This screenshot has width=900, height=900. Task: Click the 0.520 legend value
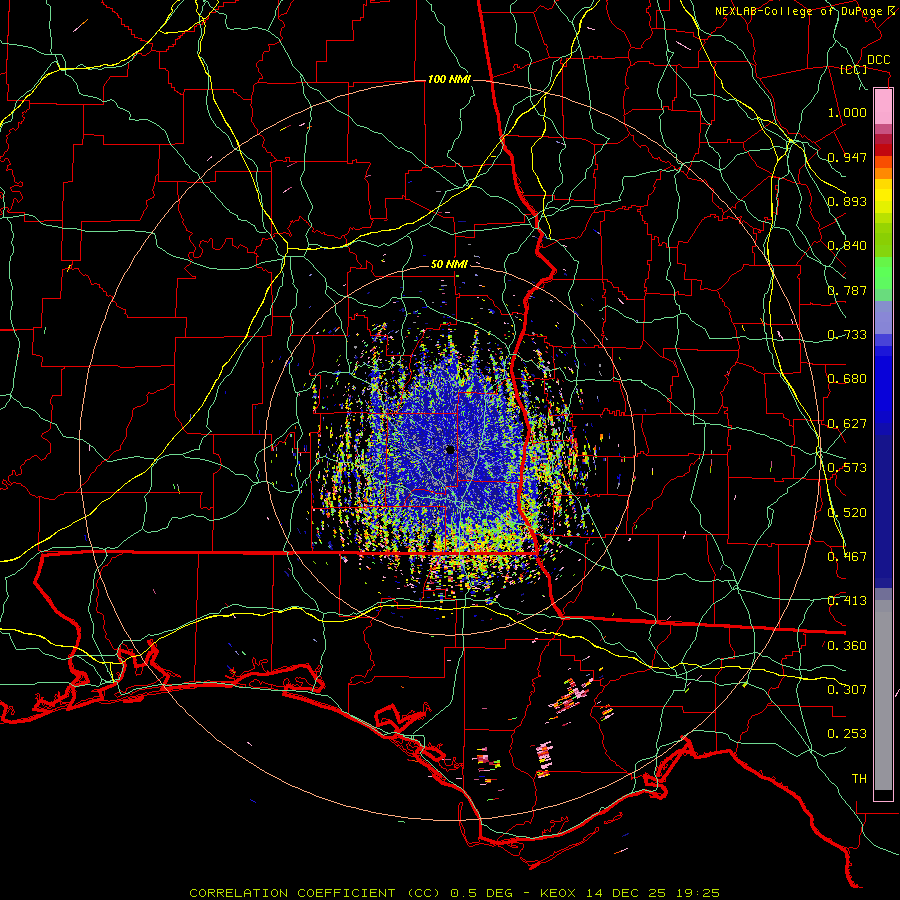tap(847, 513)
